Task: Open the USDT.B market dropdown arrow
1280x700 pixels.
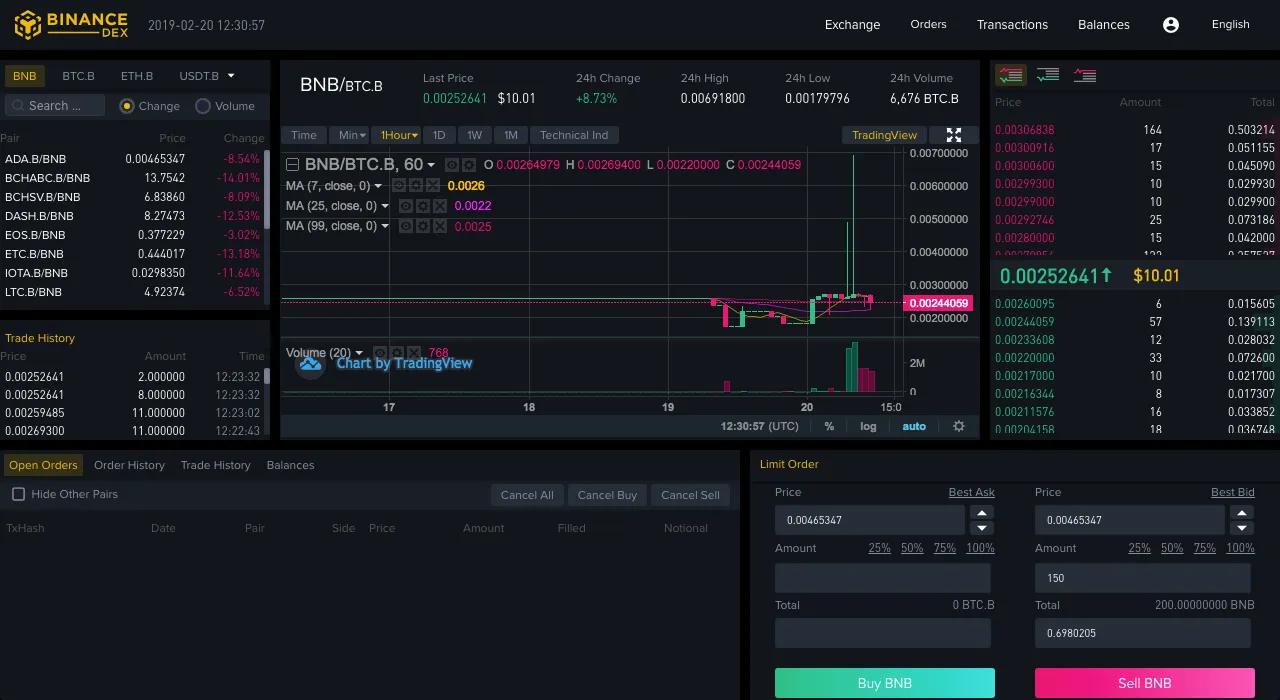Action: (x=231, y=76)
